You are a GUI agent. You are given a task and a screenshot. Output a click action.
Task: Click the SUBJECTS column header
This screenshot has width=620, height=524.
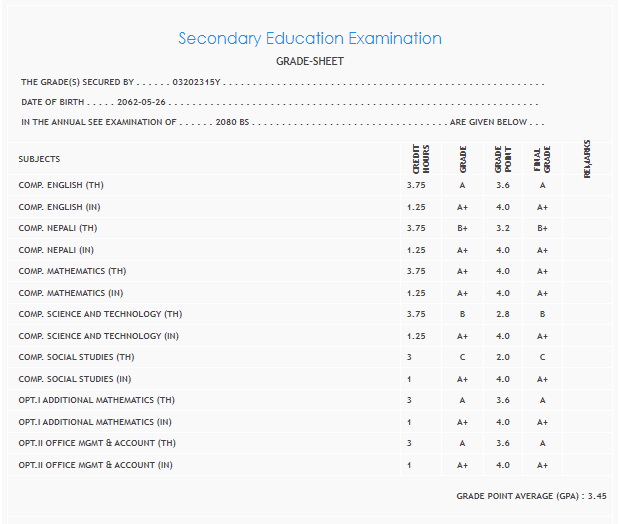pyautogui.click(x=39, y=159)
